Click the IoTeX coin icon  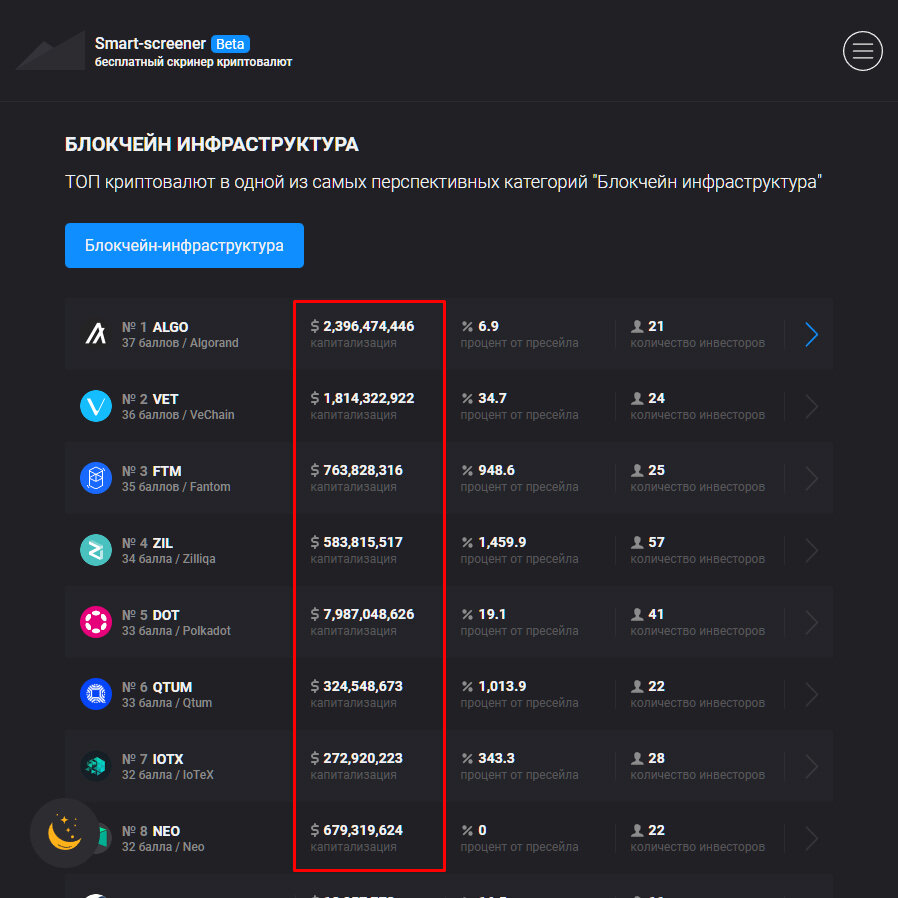tap(96, 766)
